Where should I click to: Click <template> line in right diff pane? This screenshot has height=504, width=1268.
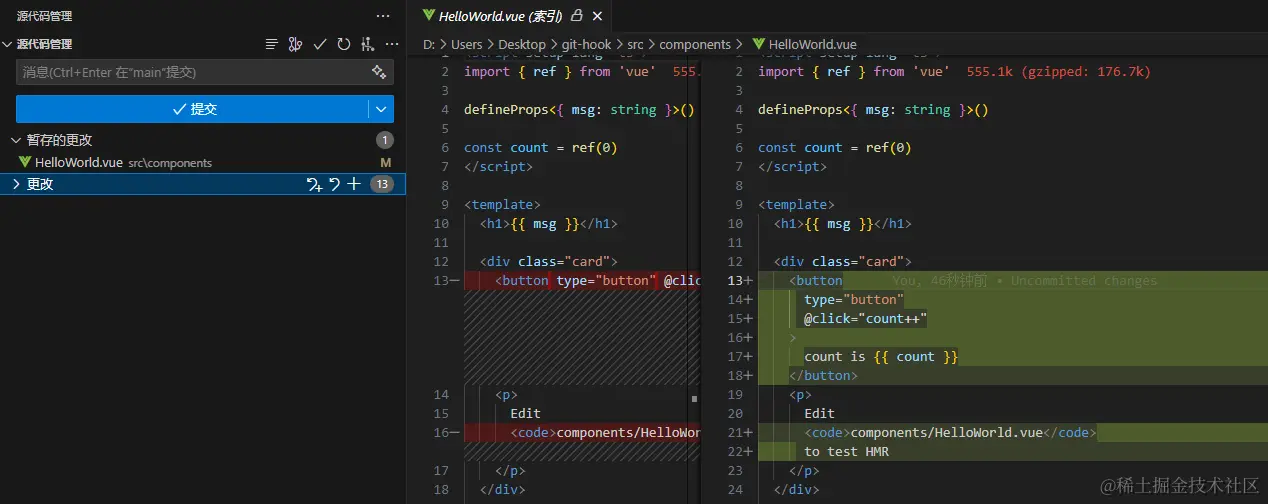pos(796,204)
